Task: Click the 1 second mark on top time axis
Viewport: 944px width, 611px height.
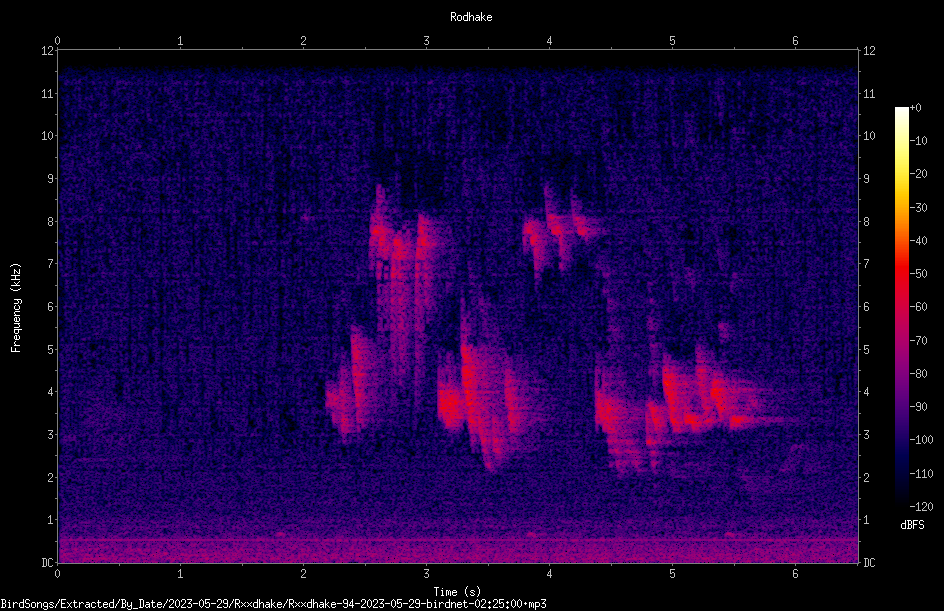Action: (x=180, y=41)
